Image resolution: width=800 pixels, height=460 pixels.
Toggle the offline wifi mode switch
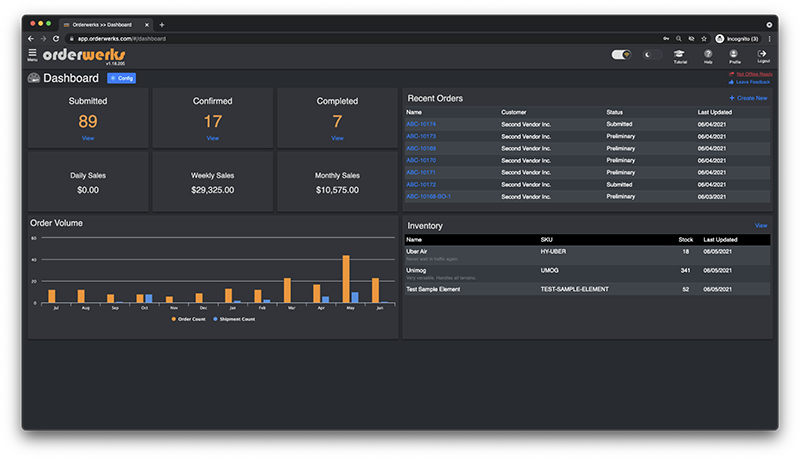pyautogui.click(x=621, y=55)
